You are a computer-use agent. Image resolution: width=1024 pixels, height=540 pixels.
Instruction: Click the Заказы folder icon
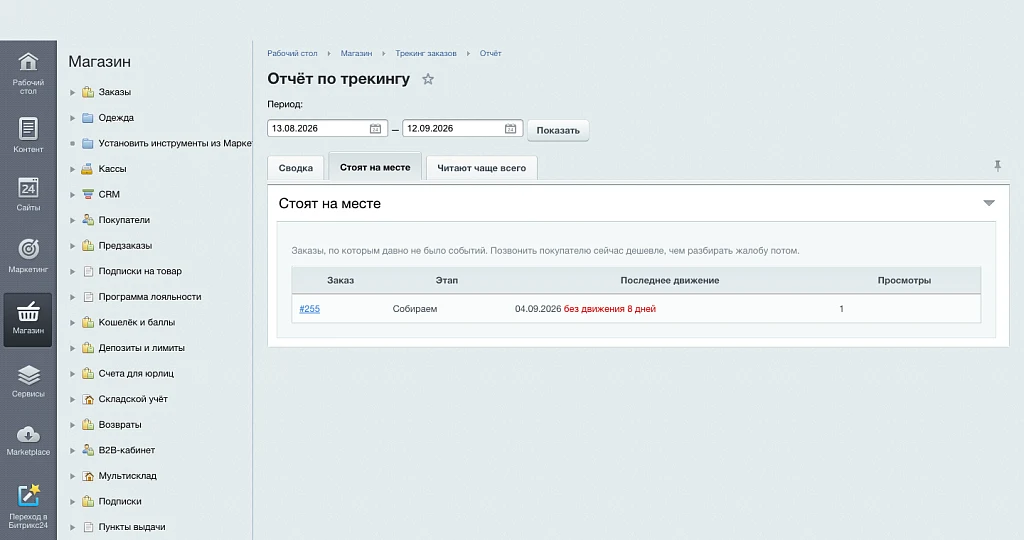(88, 92)
